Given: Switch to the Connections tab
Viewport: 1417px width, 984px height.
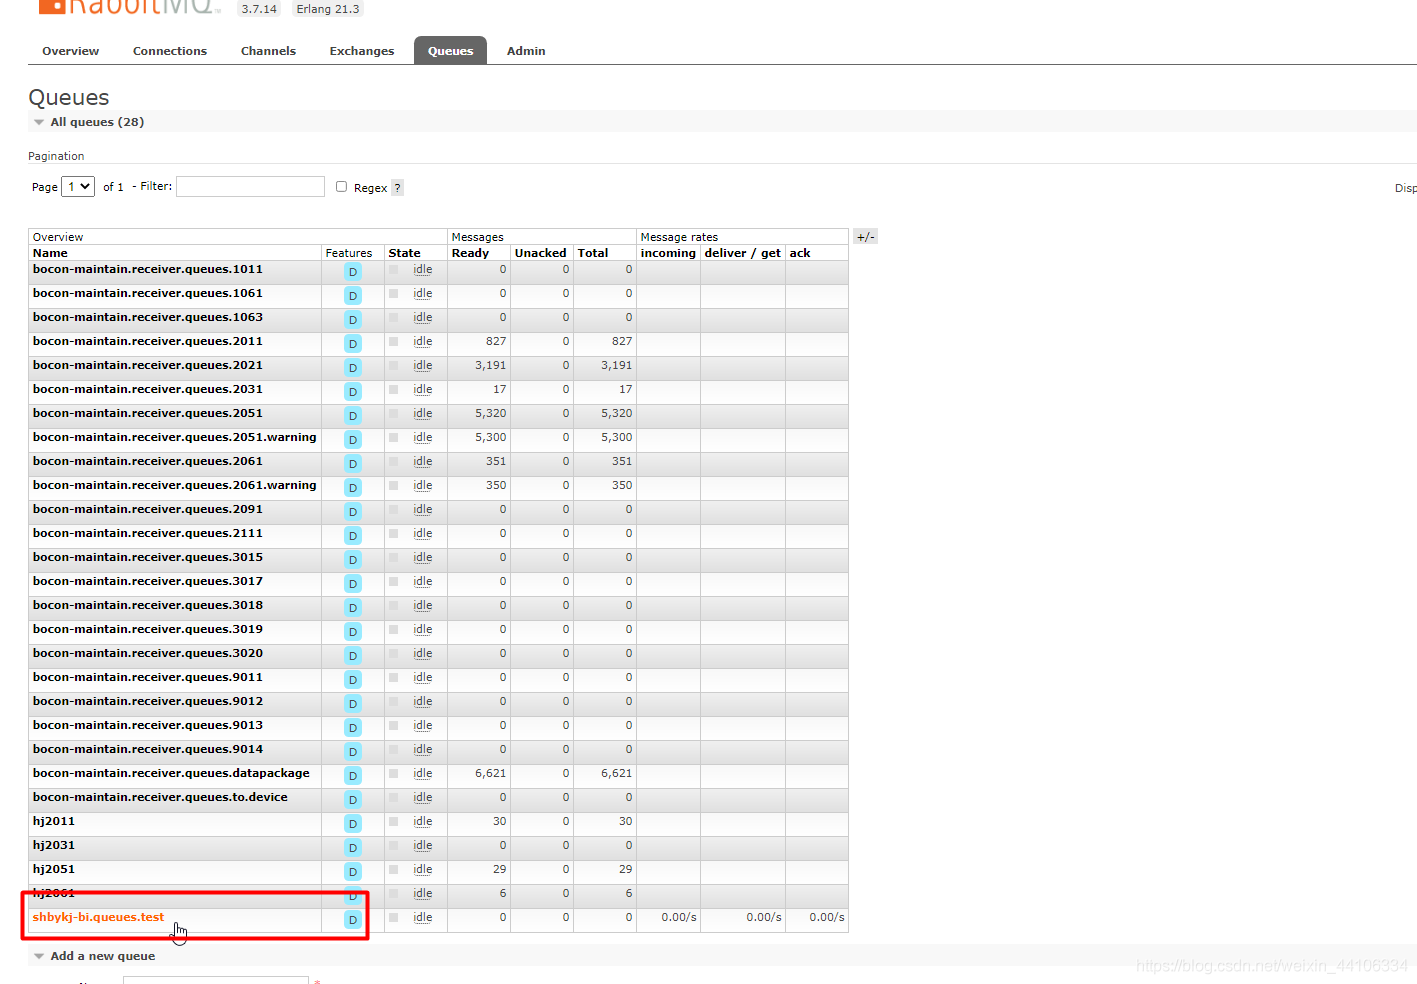Looking at the screenshot, I should pyautogui.click(x=170, y=51).
